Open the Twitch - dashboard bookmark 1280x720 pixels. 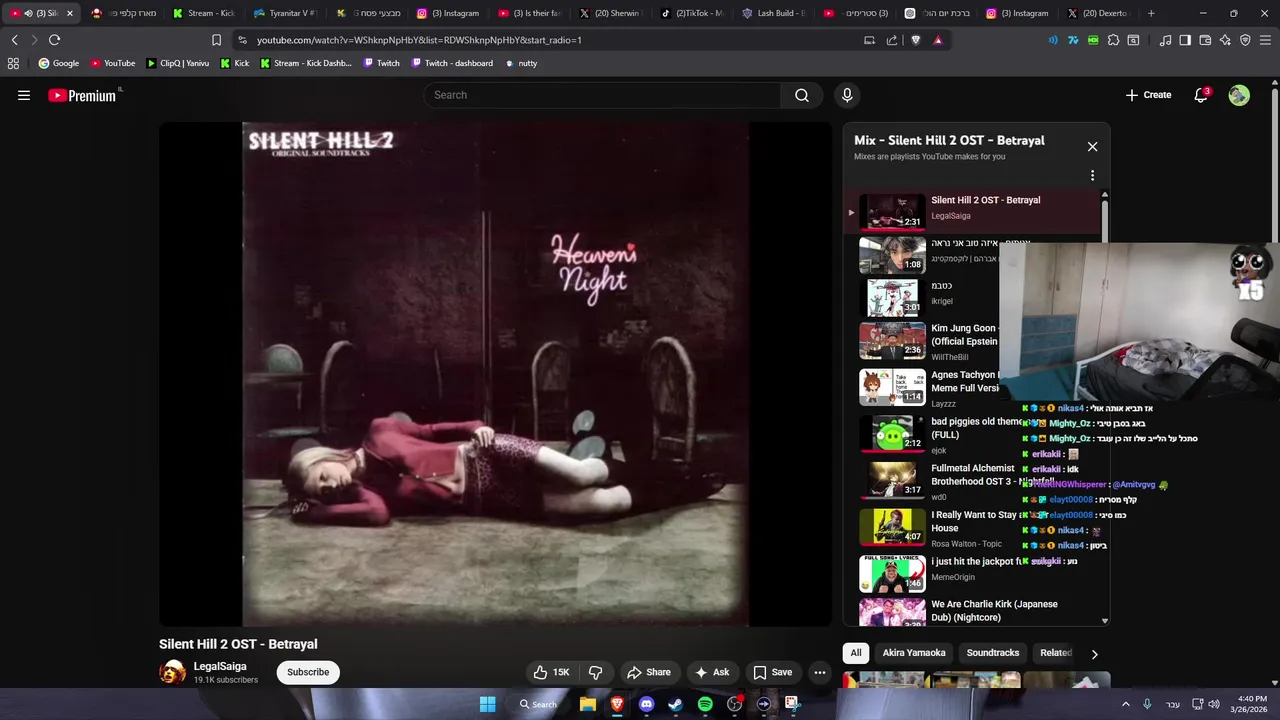pyautogui.click(x=452, y=63)
